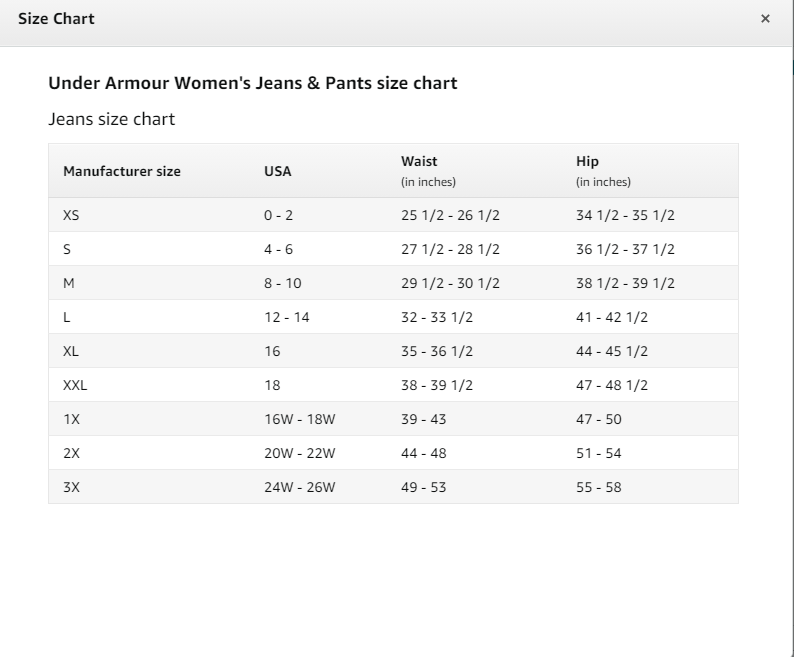794x657 pixels.
Task: Click the XL row hip 44 - 45 1/2
Action: pyautogui.click(x=612, y=351)
